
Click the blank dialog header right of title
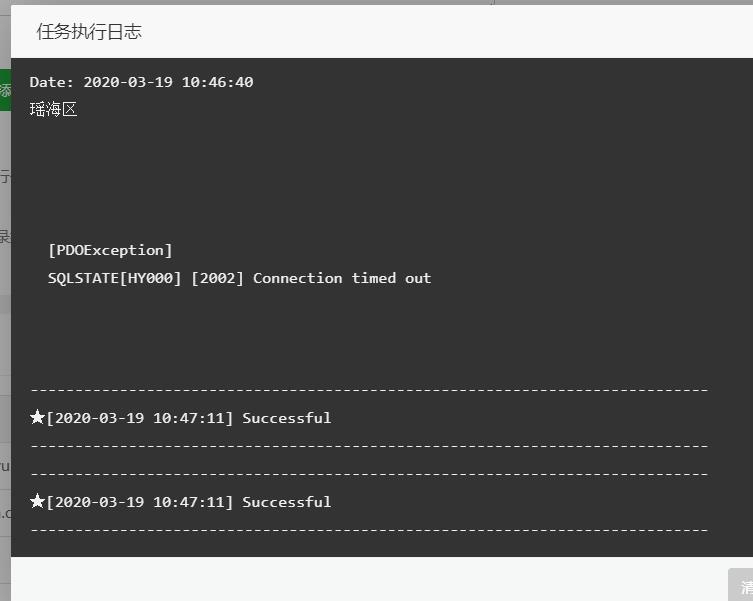450,32
